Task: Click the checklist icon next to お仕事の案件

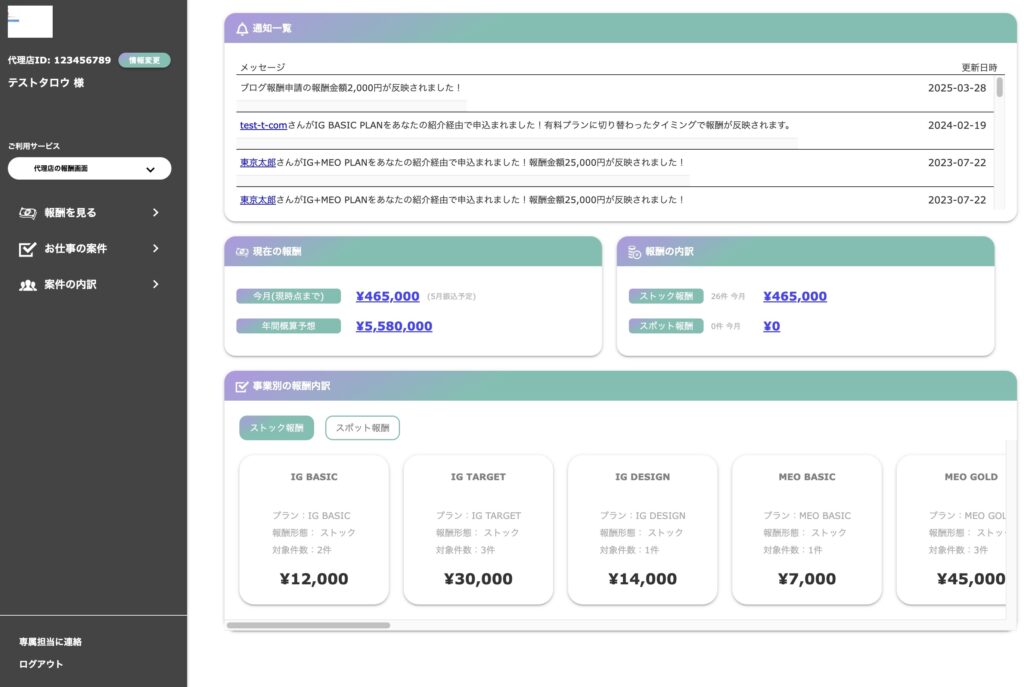Action: [28, 249]
